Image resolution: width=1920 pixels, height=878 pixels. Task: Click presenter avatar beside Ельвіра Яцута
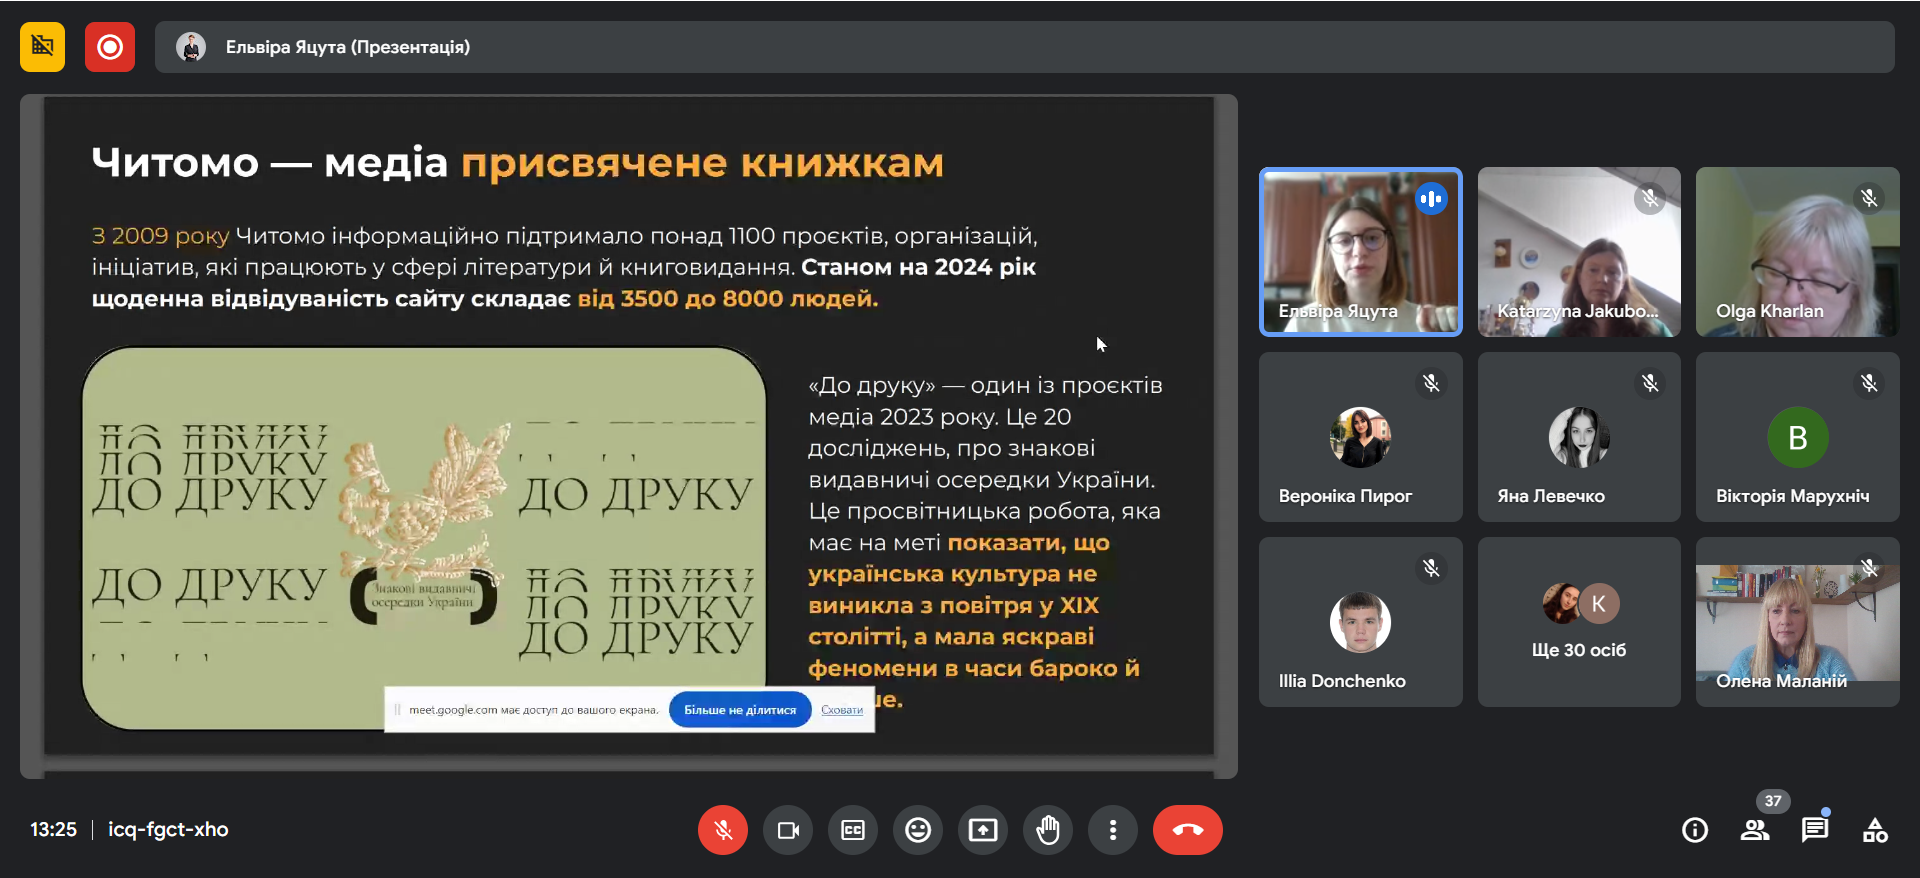point(191,47)
